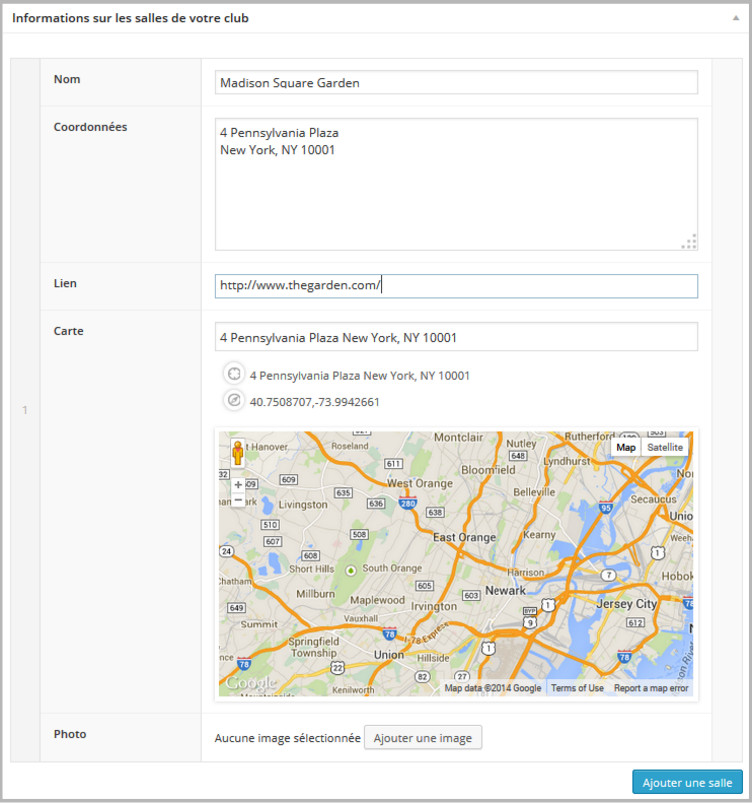The height and width of the screenshot is (803, 752).
Task: Click the Ajouter une image button
Action: click(x=423, y=738)
